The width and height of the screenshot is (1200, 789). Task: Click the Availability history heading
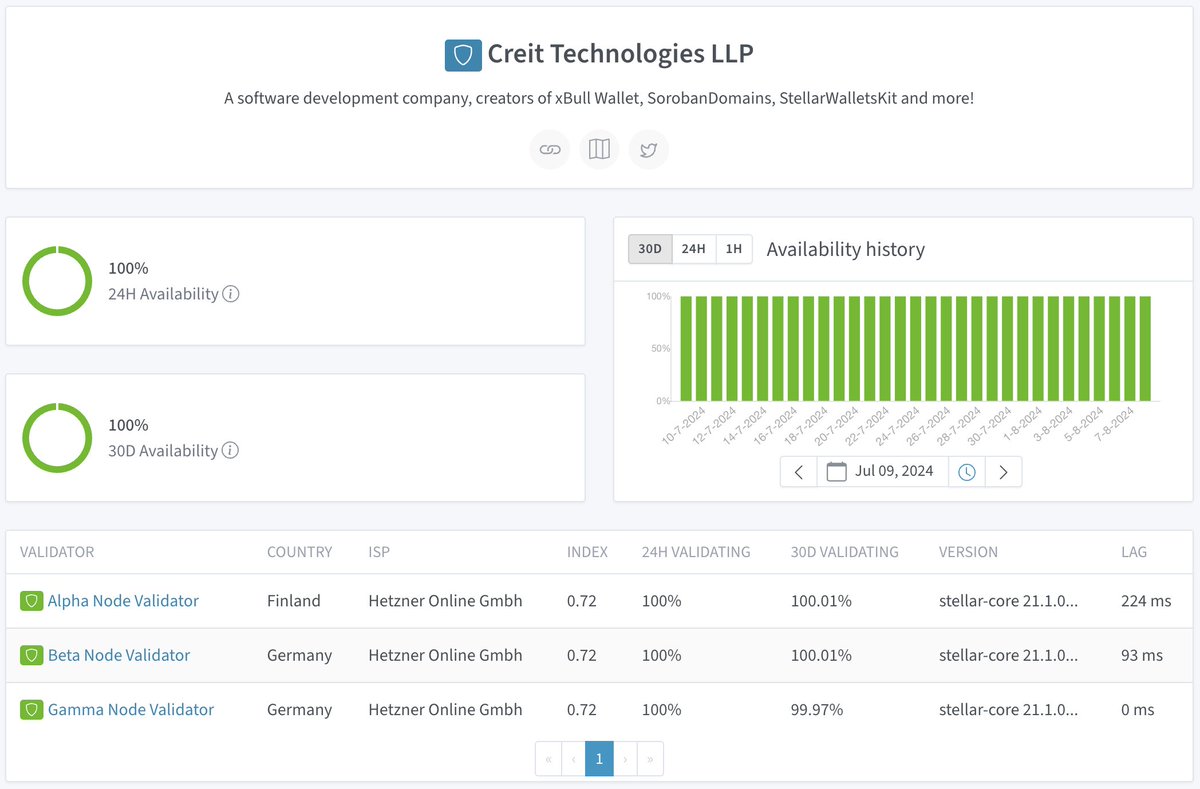click(845, 249)
